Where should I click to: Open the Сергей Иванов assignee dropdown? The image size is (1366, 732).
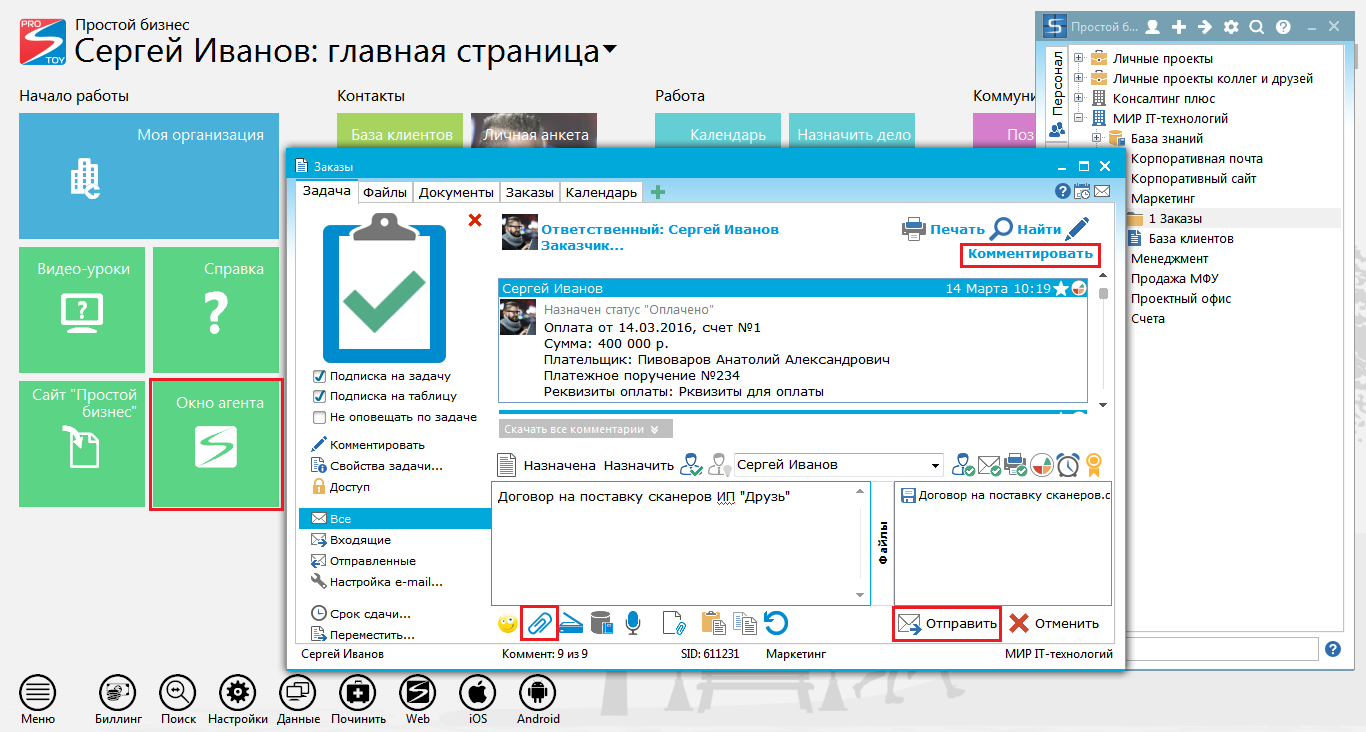coord(936,465)
